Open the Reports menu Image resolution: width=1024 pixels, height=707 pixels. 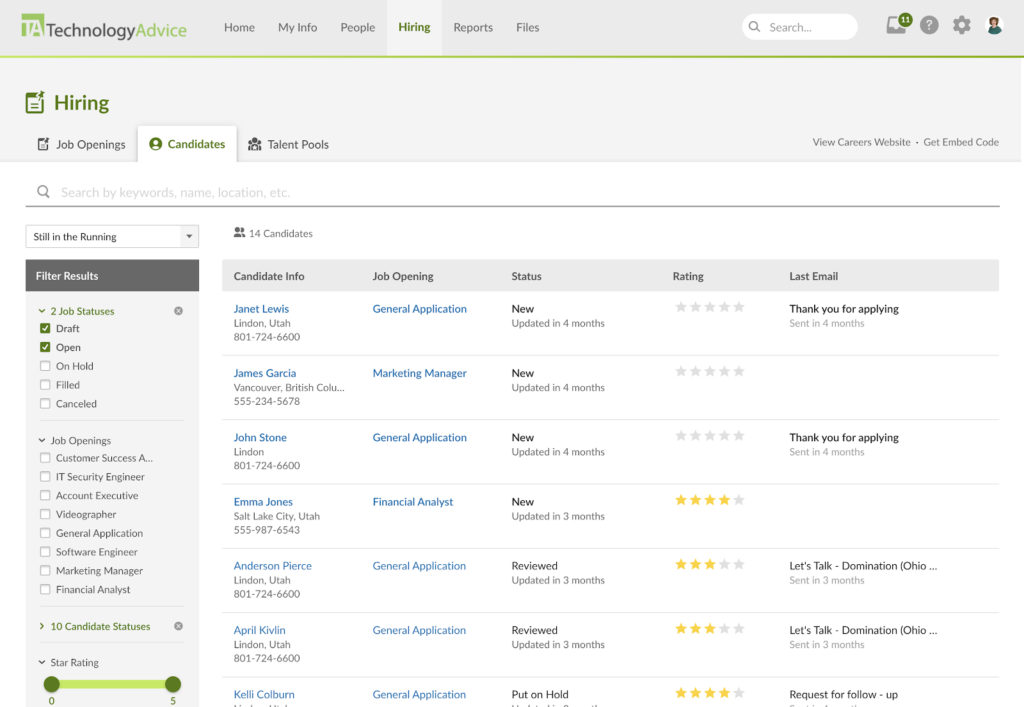(x=473, y=27)
